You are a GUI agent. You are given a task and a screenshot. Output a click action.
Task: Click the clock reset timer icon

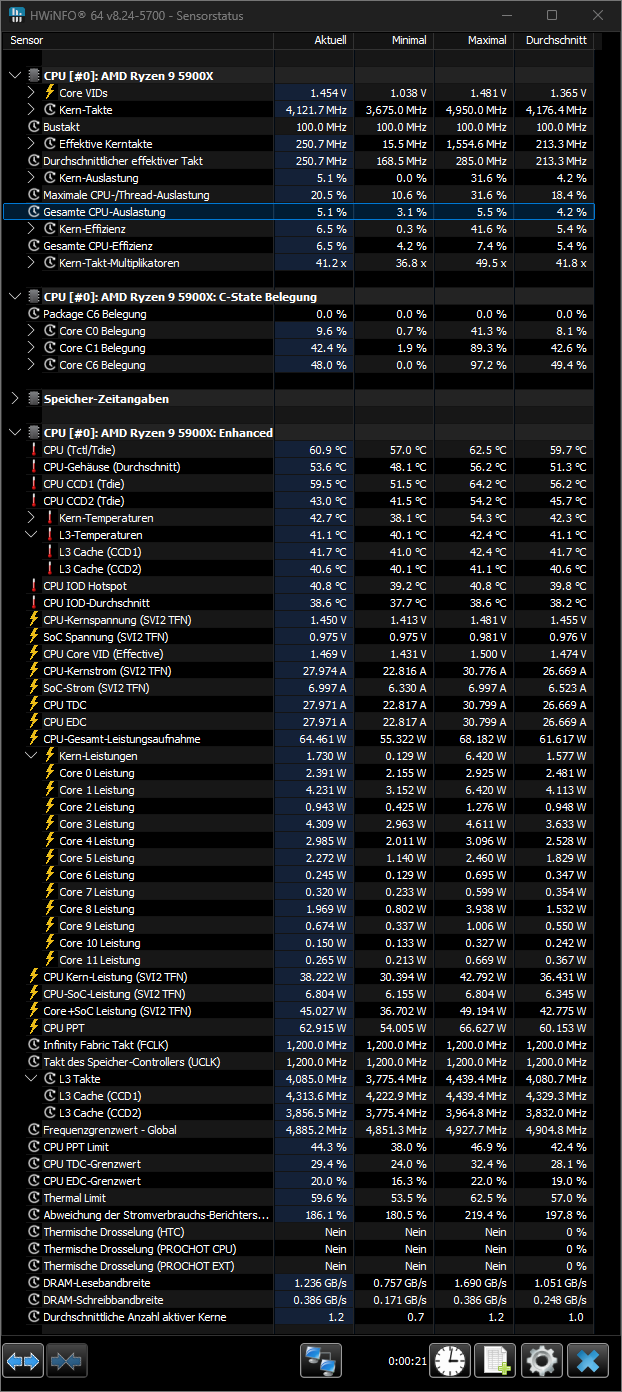[451, 1361]
